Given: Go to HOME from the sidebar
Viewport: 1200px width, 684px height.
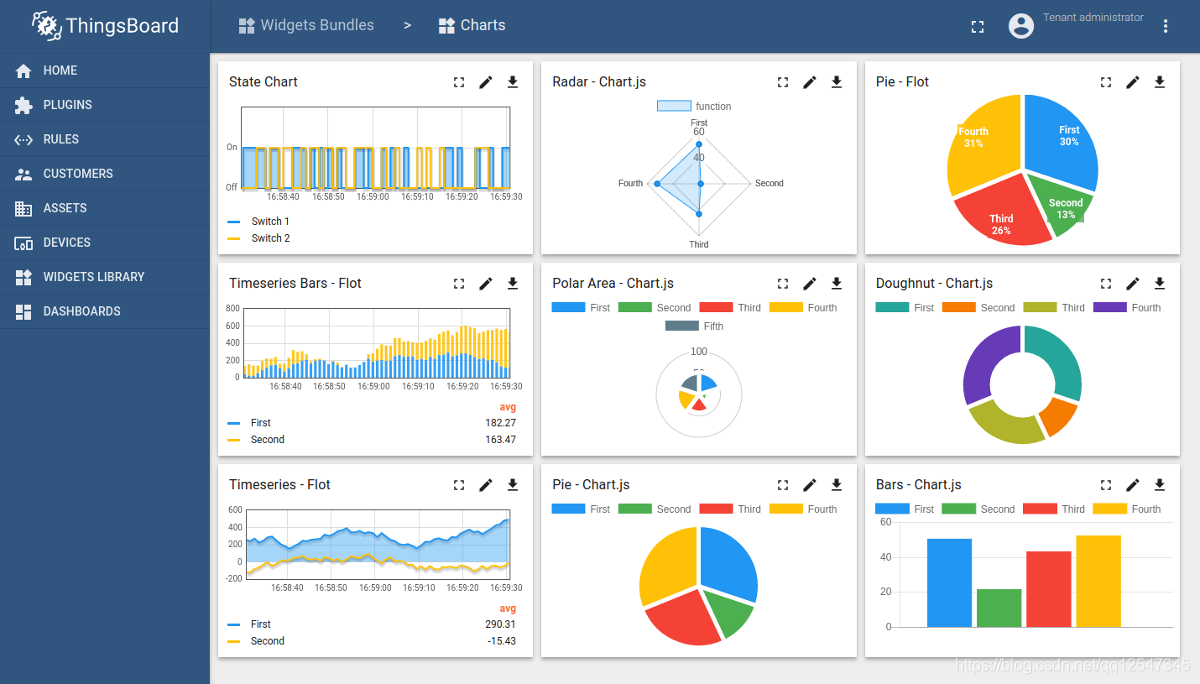Looking at the screenshot, I should [x=58, y=71].
